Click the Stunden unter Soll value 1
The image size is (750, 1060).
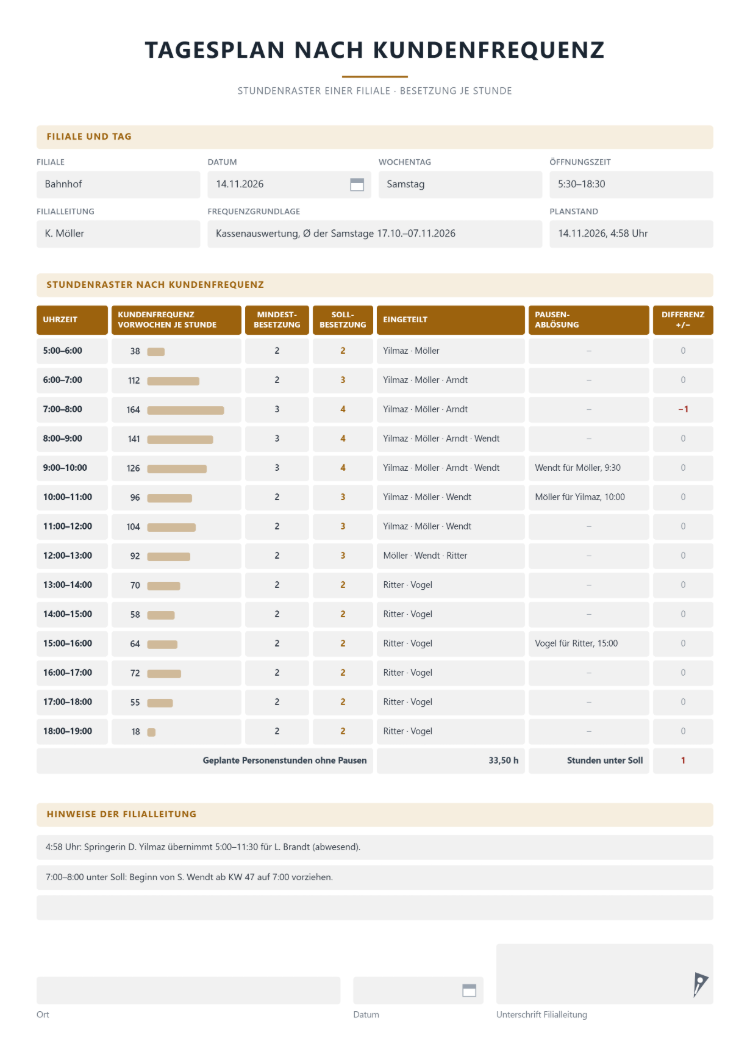click(682, 761)
